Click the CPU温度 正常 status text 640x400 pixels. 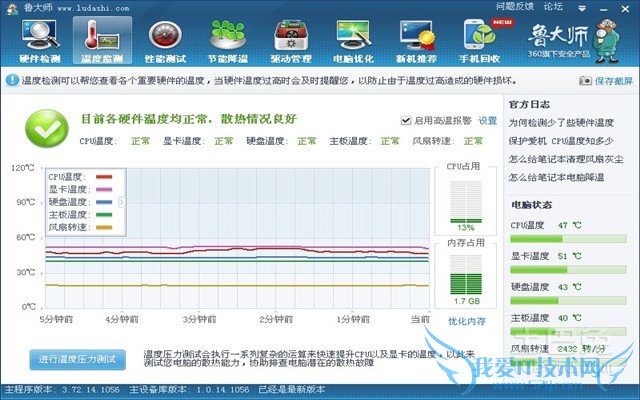coord(140,141)
